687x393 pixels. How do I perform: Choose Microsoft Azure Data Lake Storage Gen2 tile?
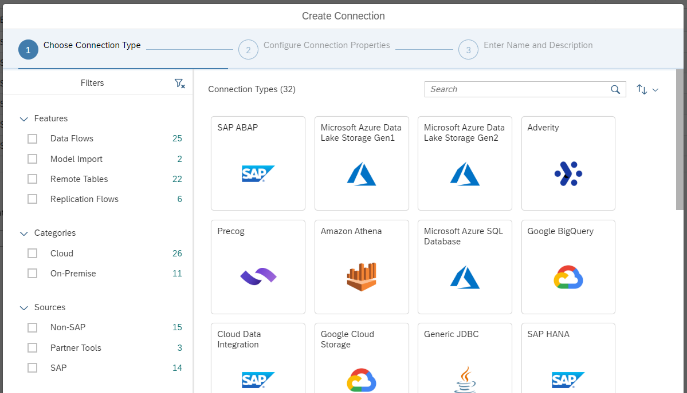click(465, 163)
